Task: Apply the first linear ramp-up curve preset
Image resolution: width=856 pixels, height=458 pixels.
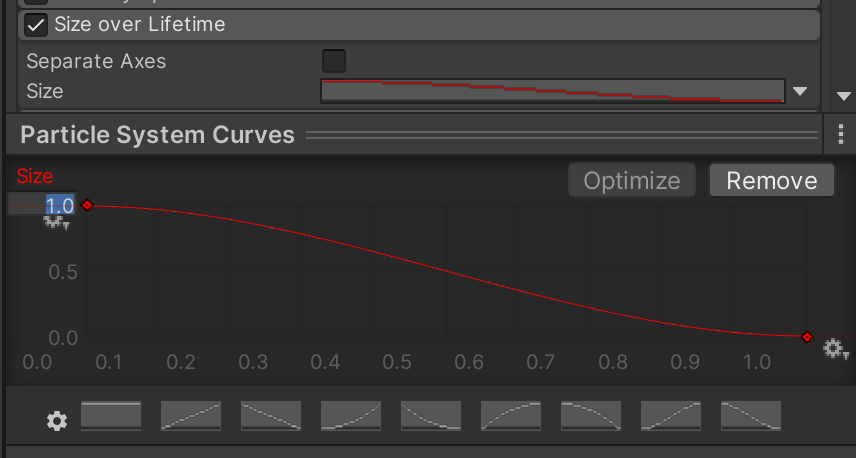Action: (191, 416)
